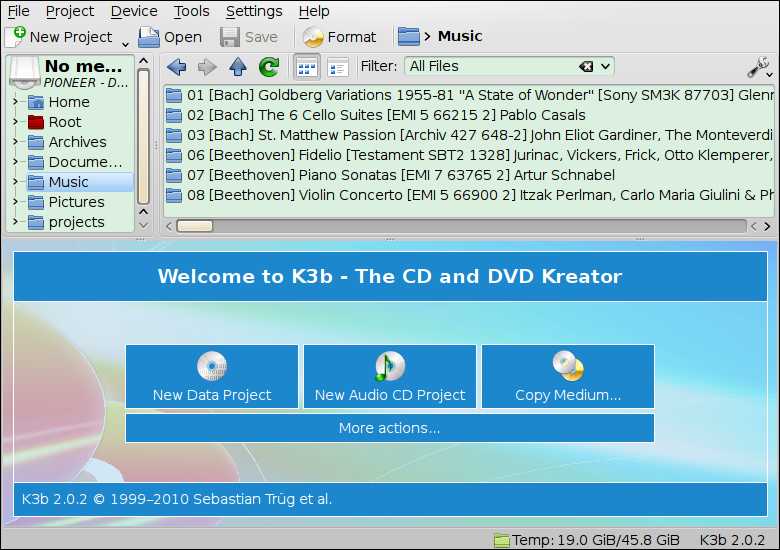Open the Device menu
This screenshot has width=780, height=550.
tap(134, 11)
